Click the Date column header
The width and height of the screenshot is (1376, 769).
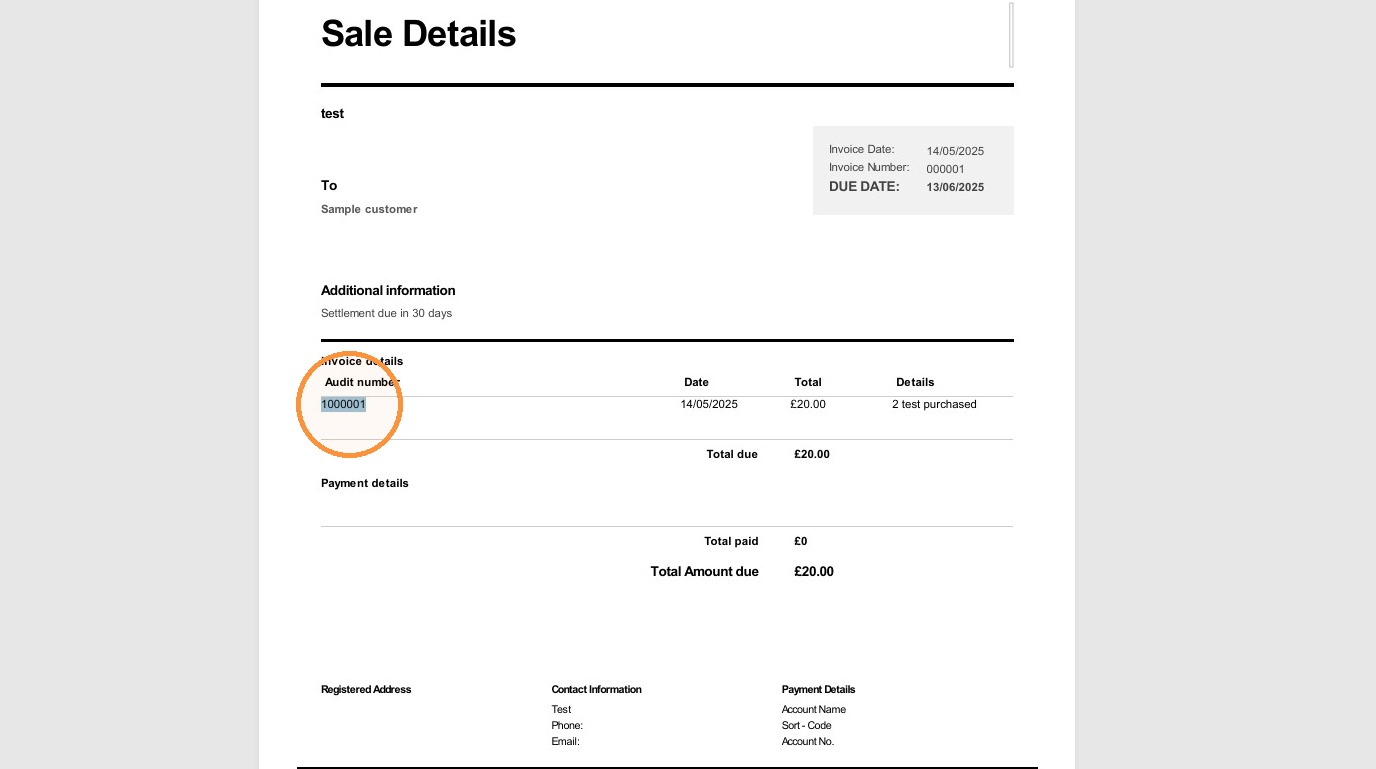(696, 382)
